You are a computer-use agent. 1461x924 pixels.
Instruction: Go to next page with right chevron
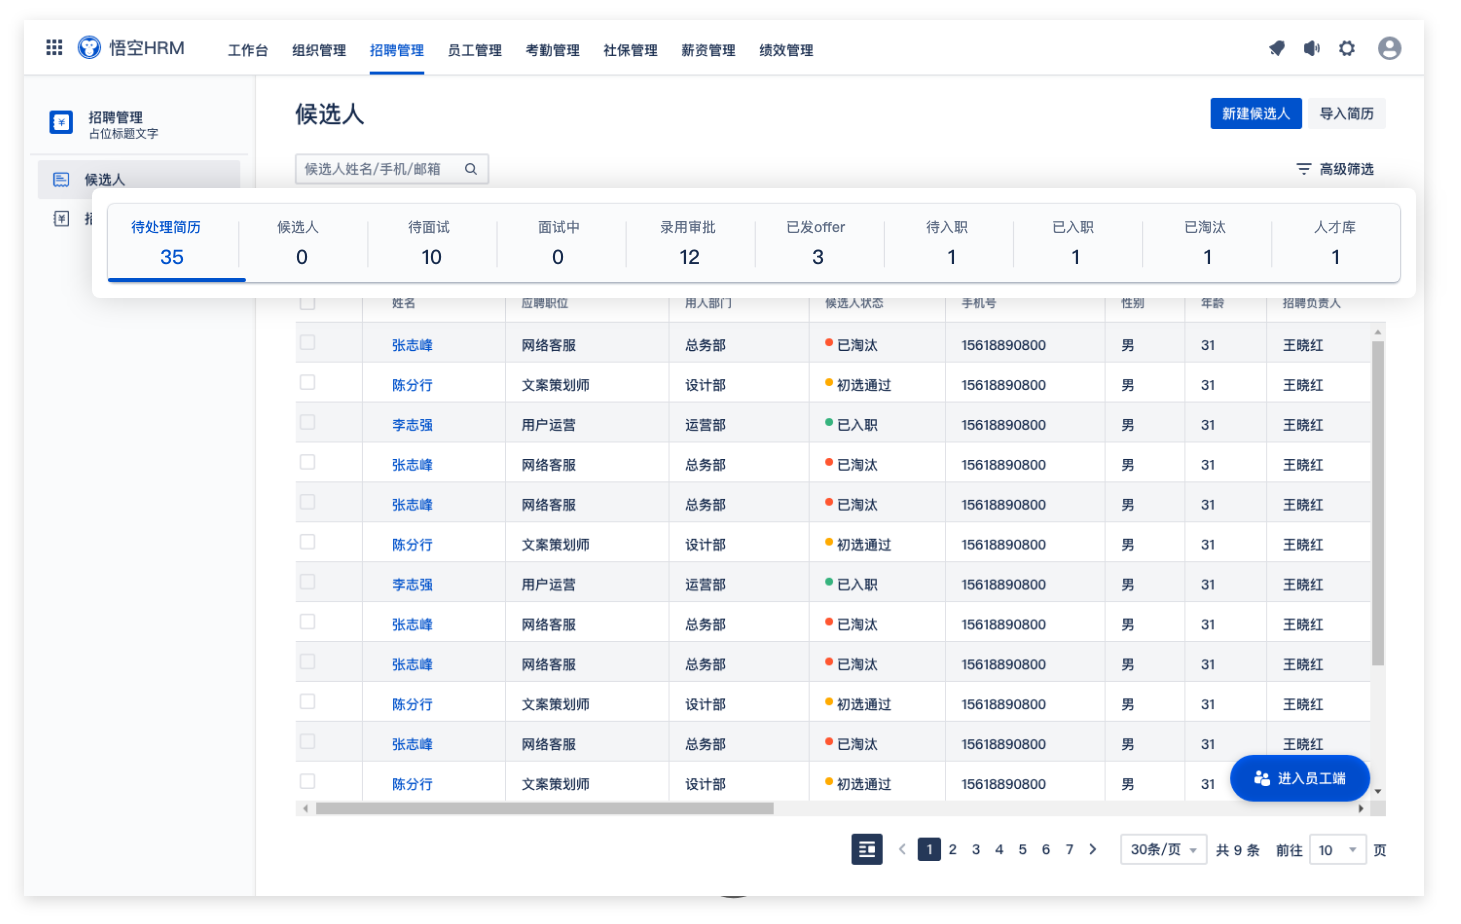[1093, 849]
